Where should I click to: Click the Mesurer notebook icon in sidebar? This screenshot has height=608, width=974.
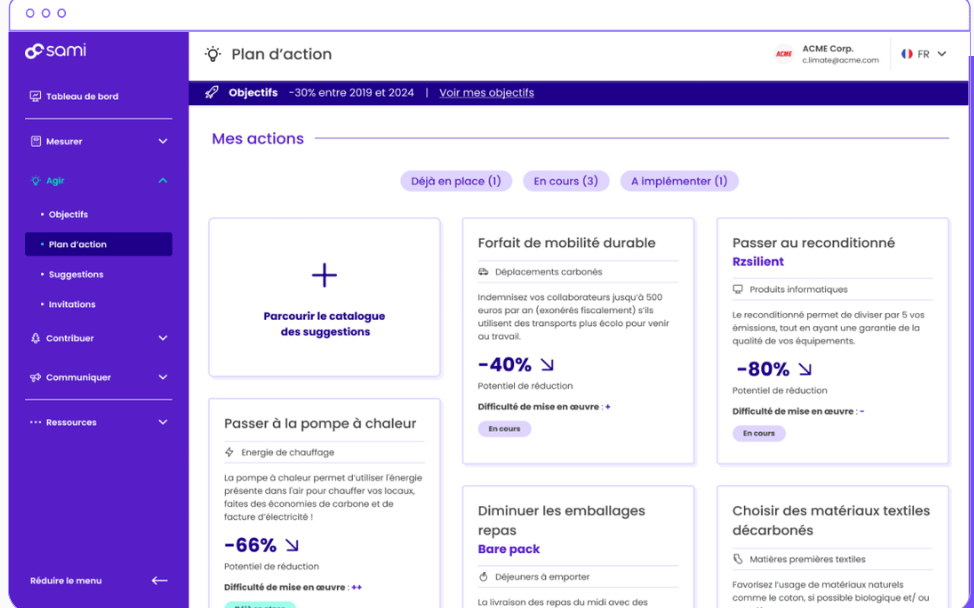(34, 141)
